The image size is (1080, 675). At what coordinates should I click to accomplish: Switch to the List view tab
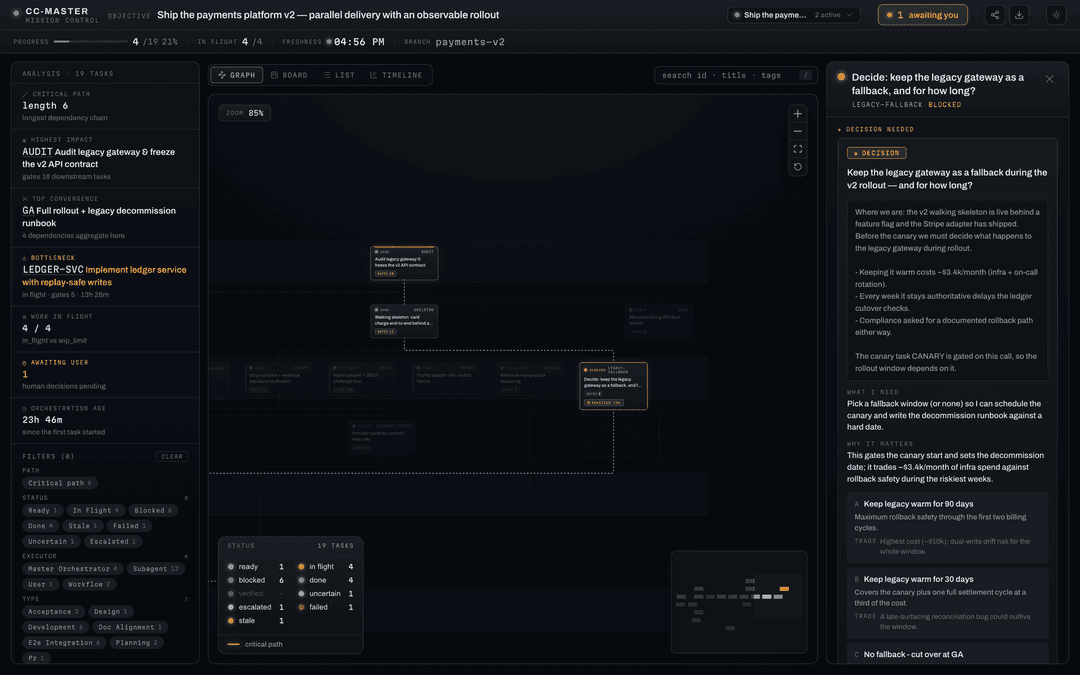click(x=339, y=75)
